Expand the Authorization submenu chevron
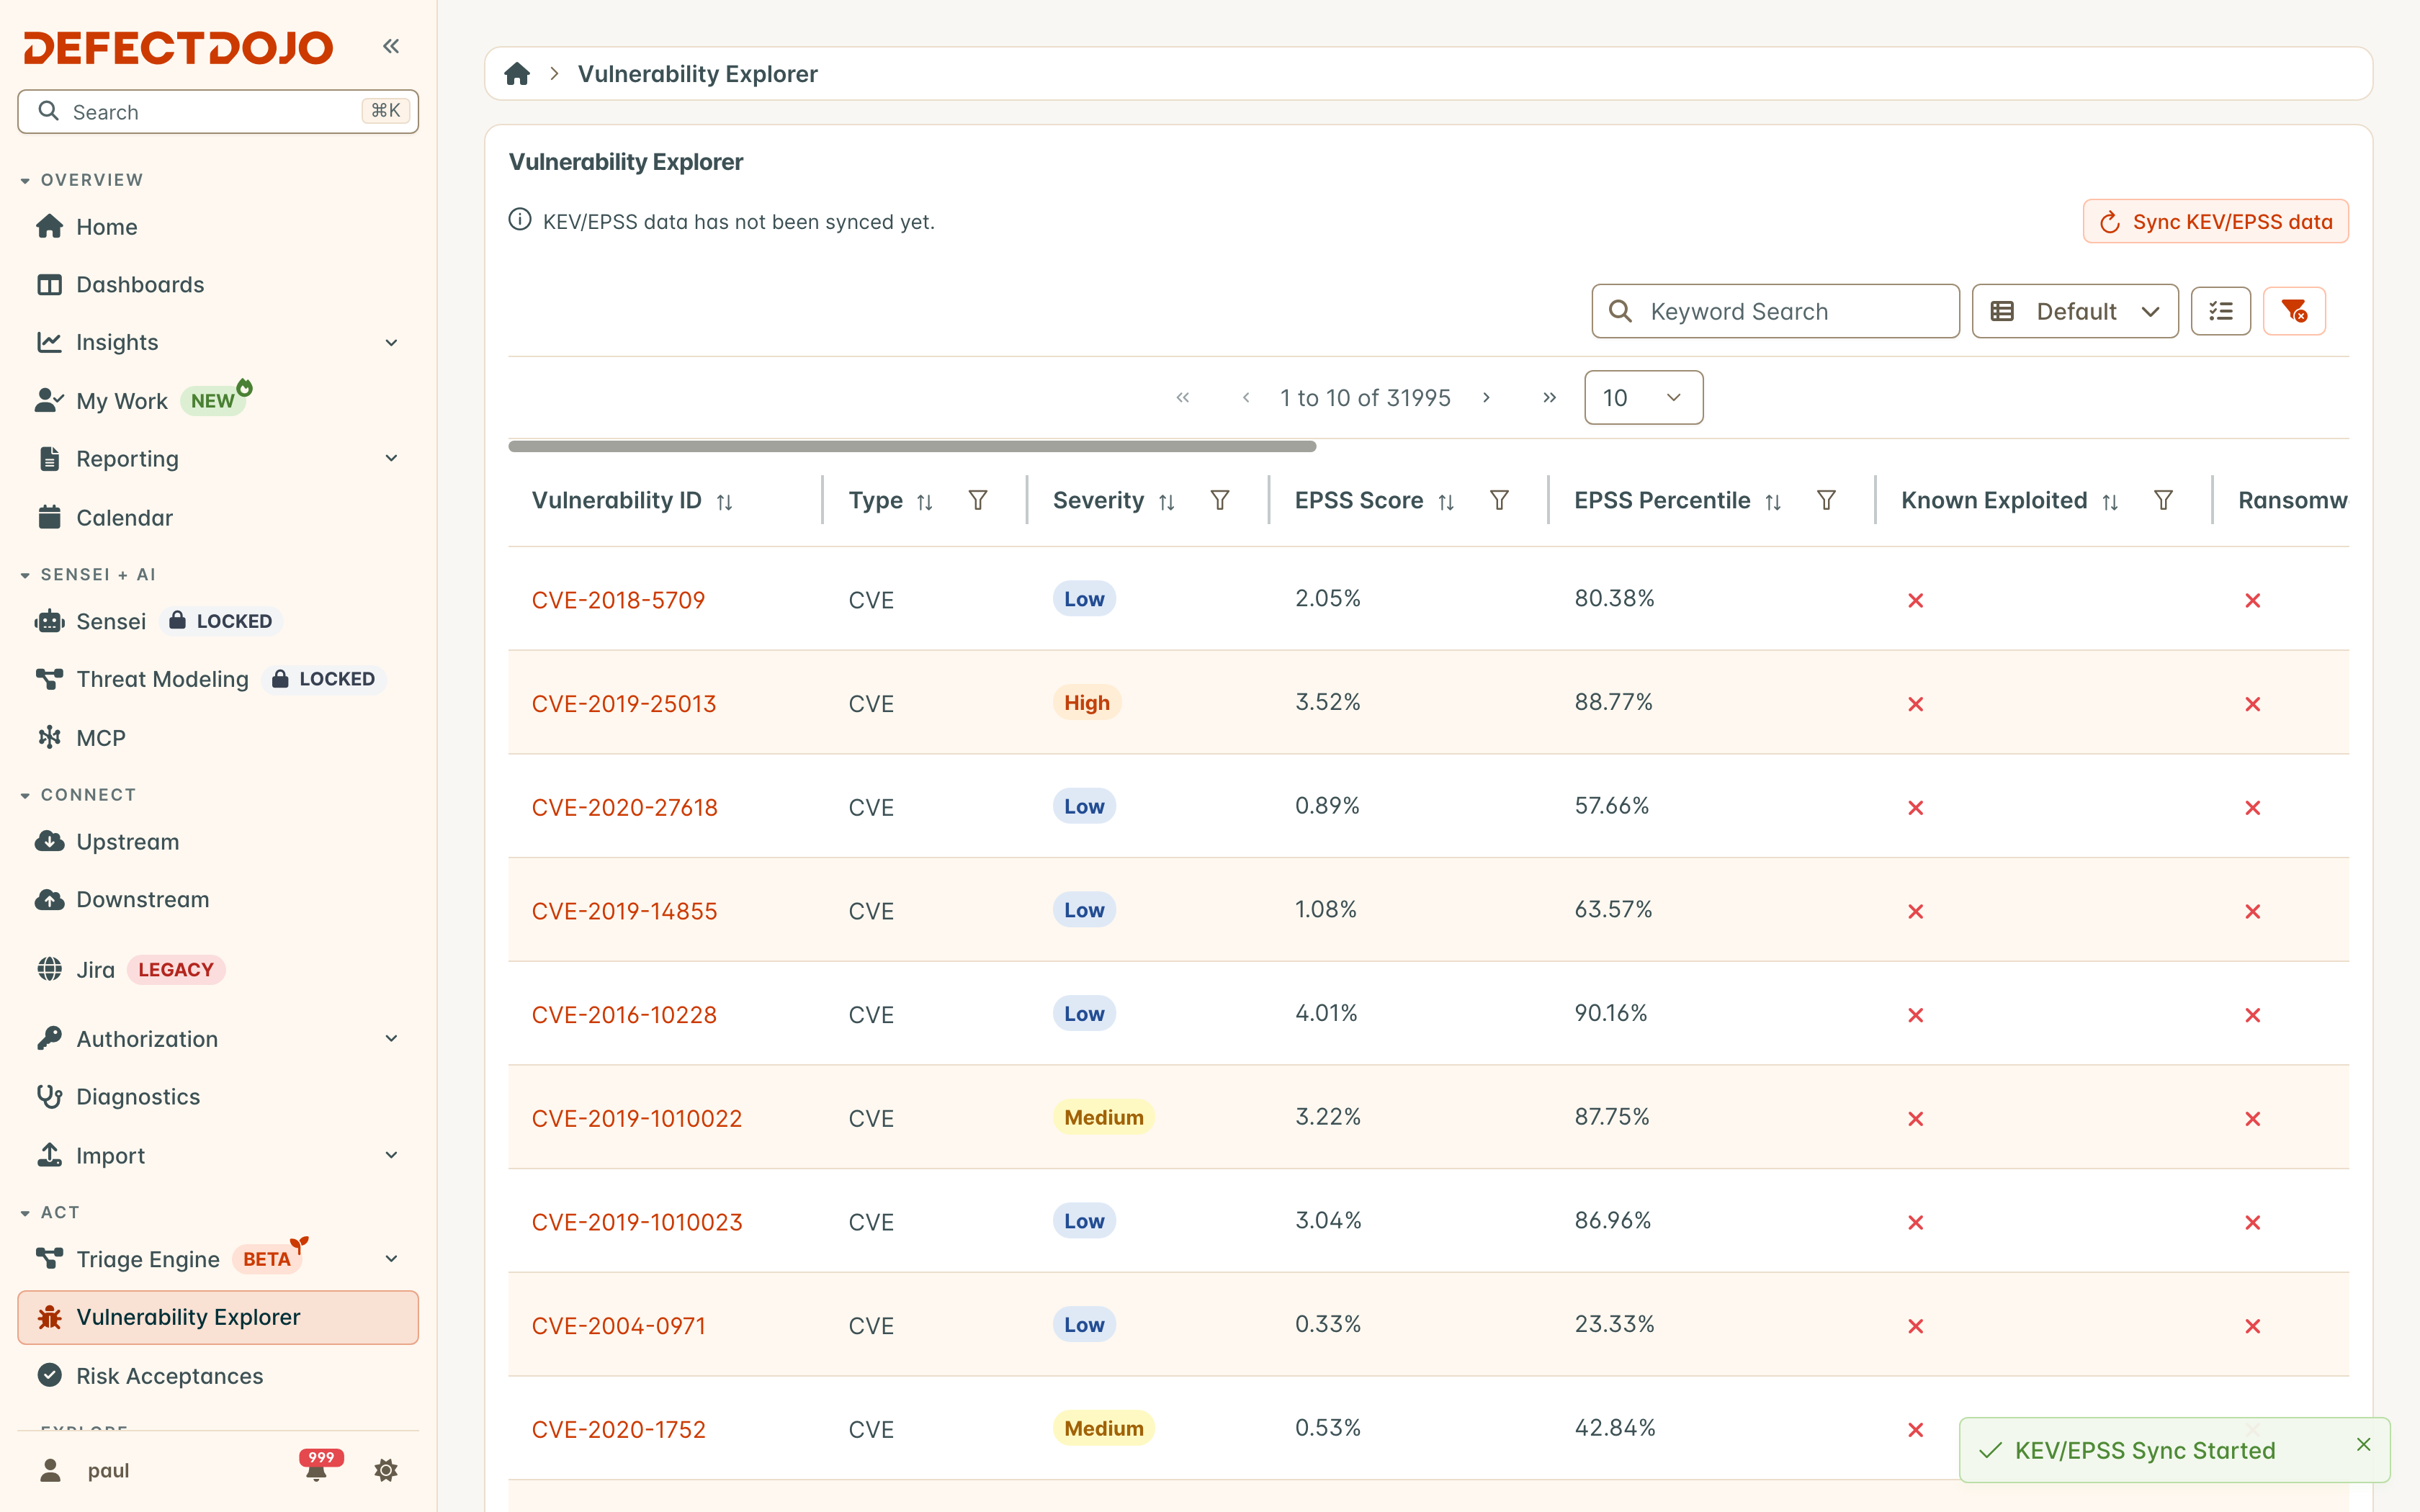The image size is (2420, 1512). pos(391,1039)
